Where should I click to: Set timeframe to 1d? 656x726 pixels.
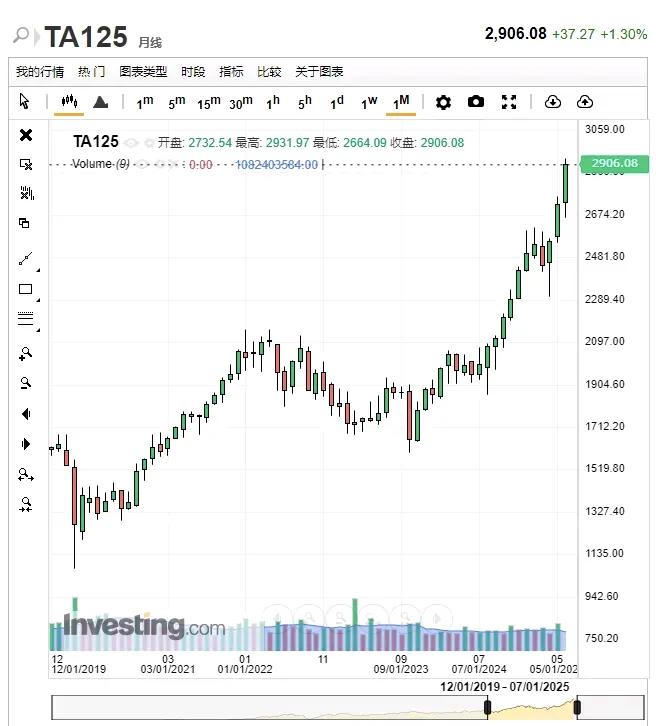tap(337, 102)
